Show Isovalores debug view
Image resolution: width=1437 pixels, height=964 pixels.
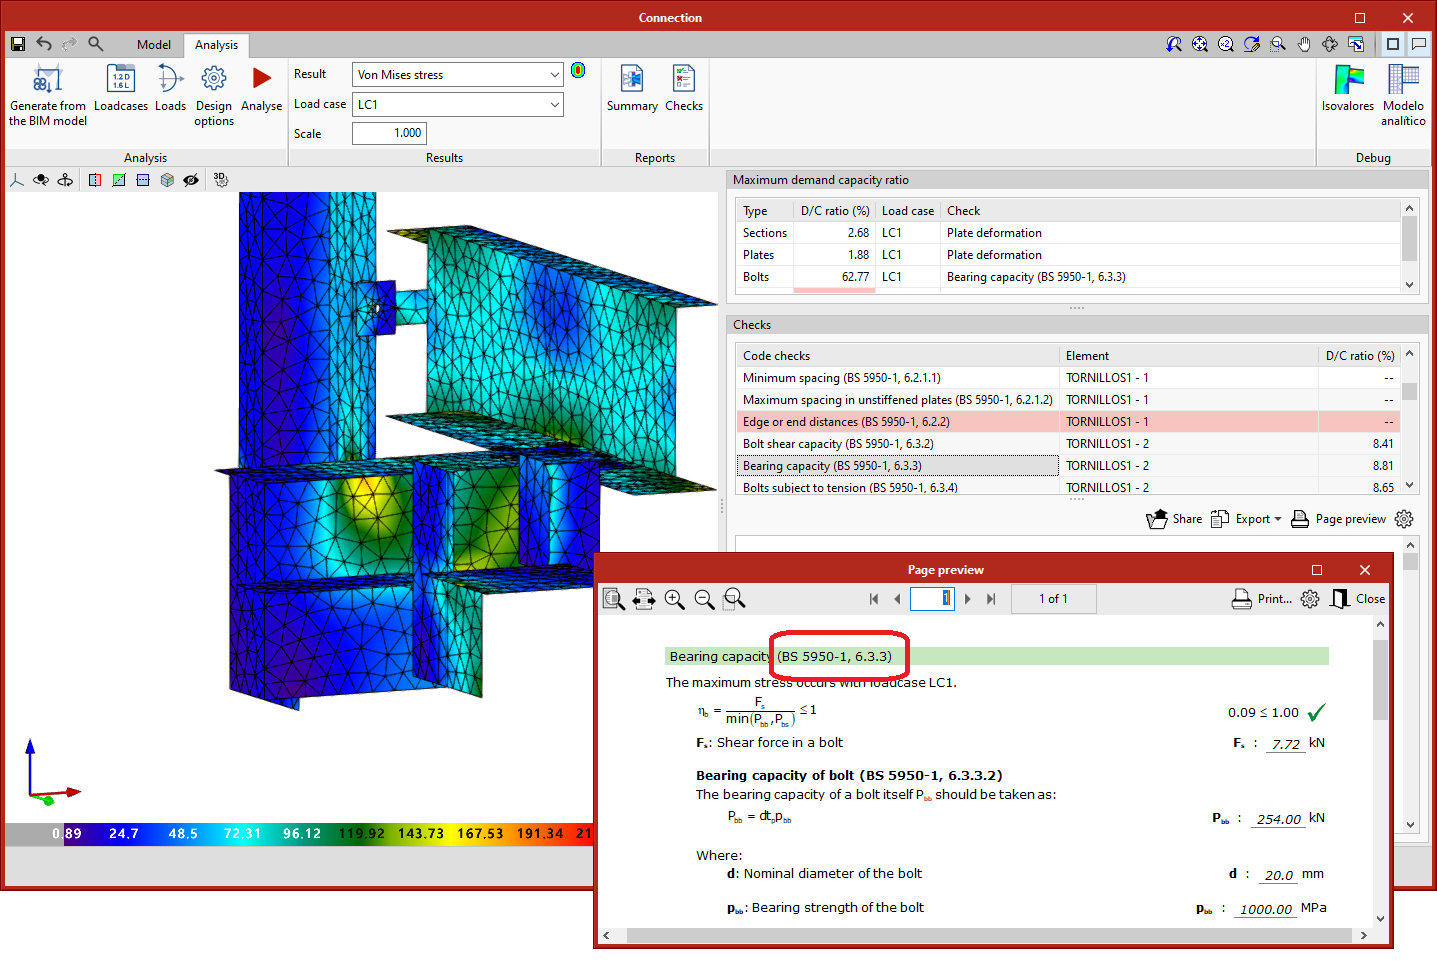[x=1348, y=89]
